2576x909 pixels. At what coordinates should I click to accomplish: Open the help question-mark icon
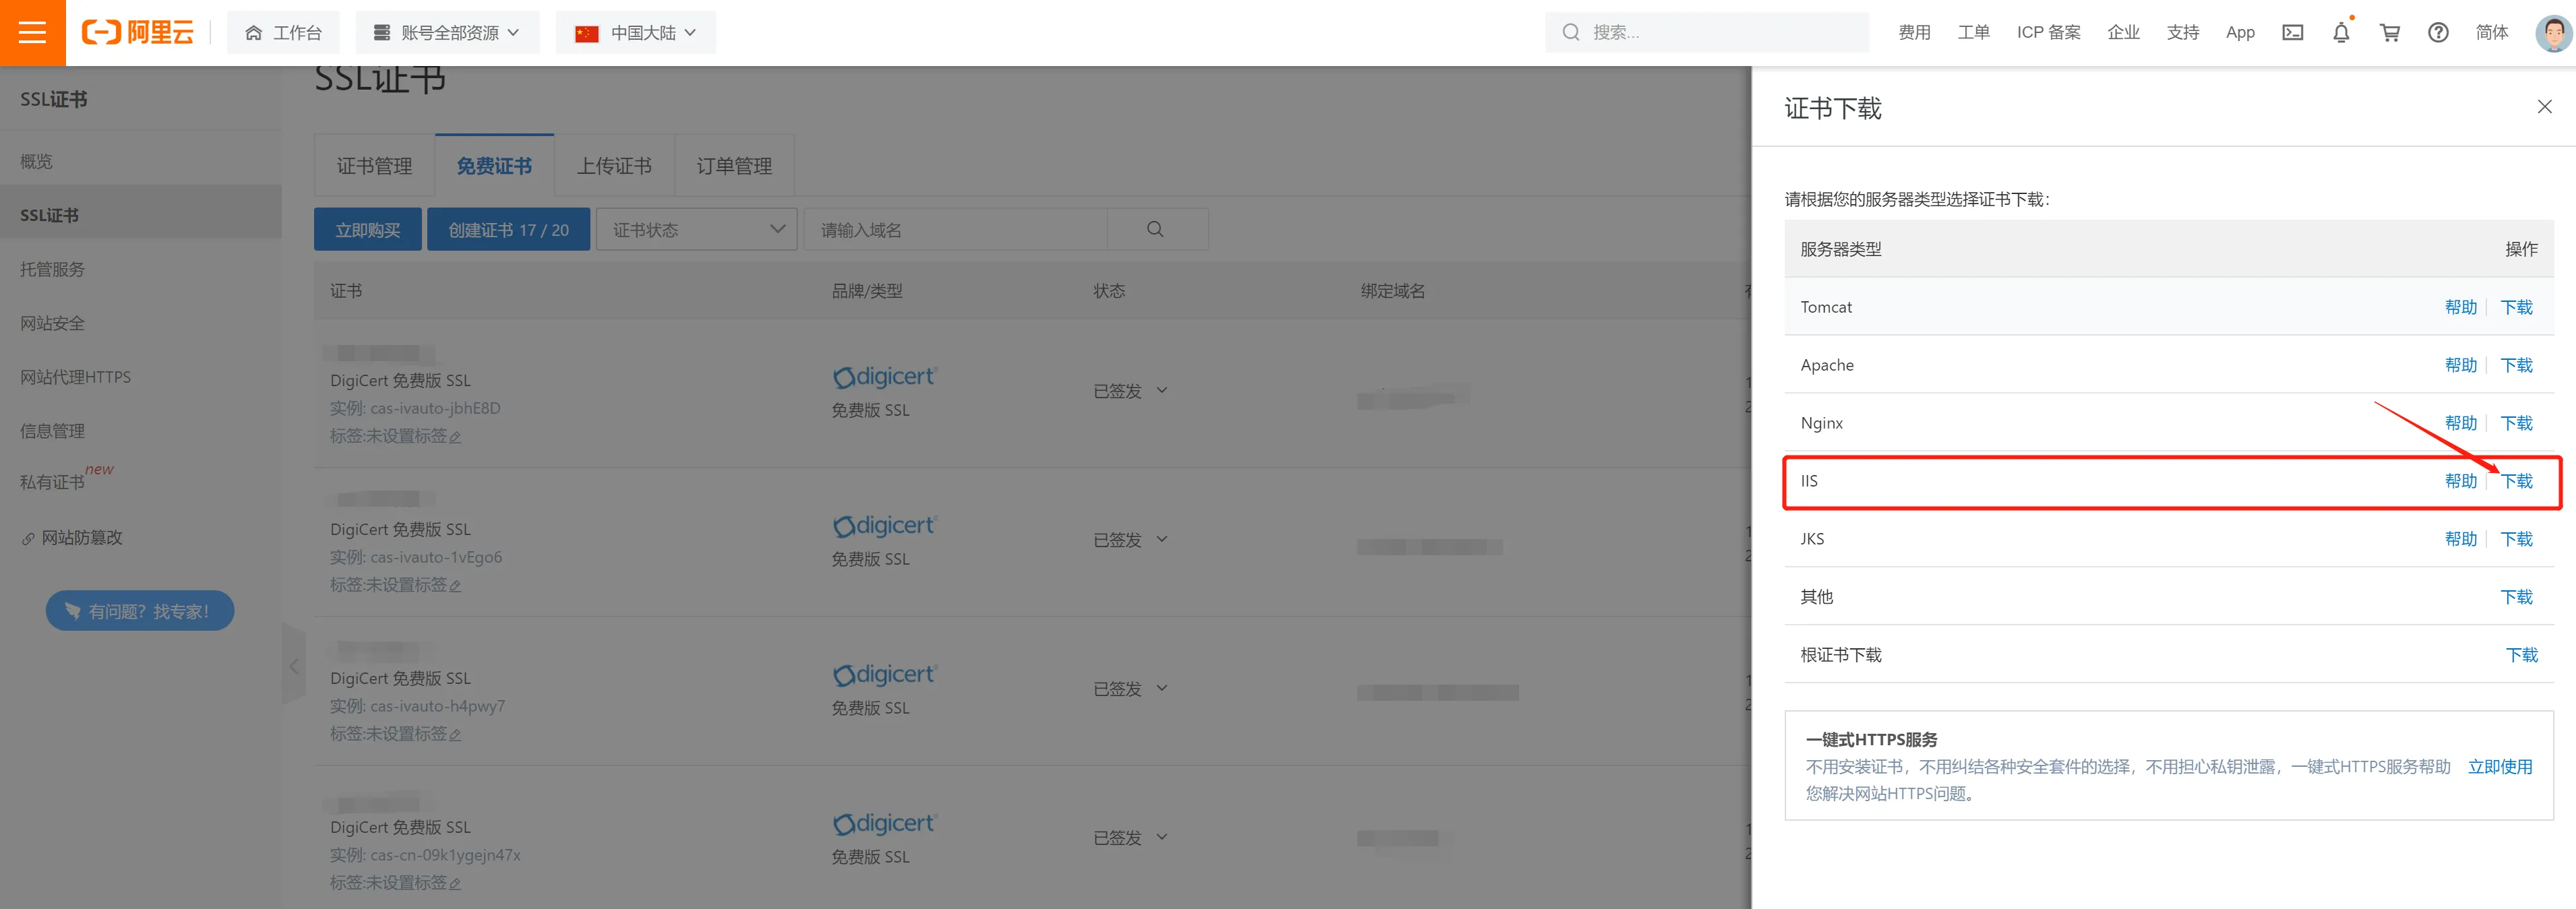pyautogui.click(x=2438, y=33)
